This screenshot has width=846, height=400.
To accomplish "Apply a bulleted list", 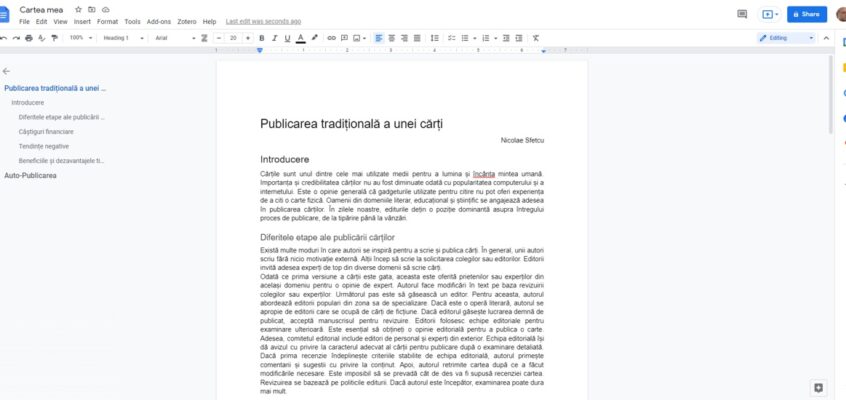I will click(x=465, y=38).
